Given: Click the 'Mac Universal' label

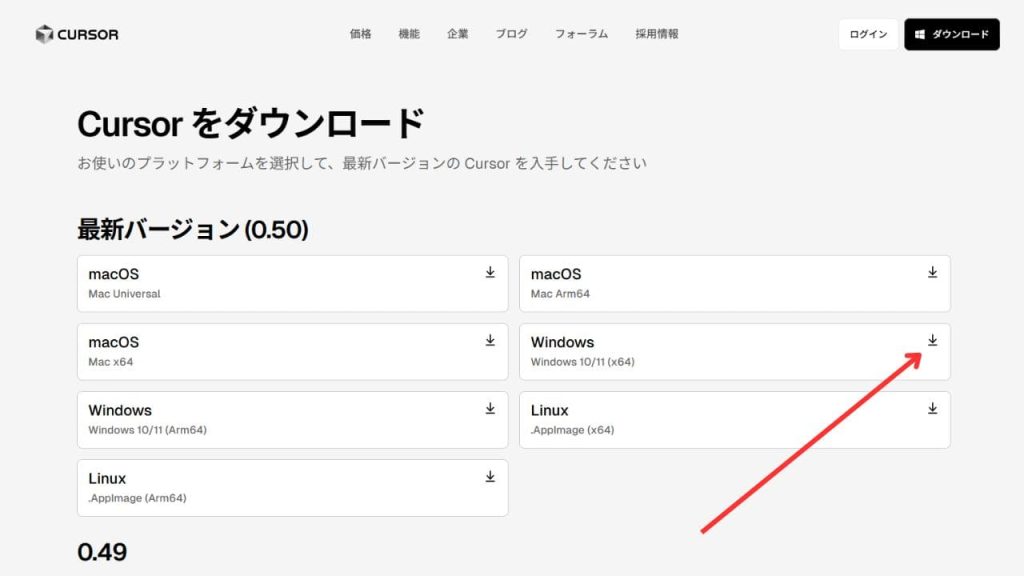Looking at the screenshot, I should pos(124,294).
